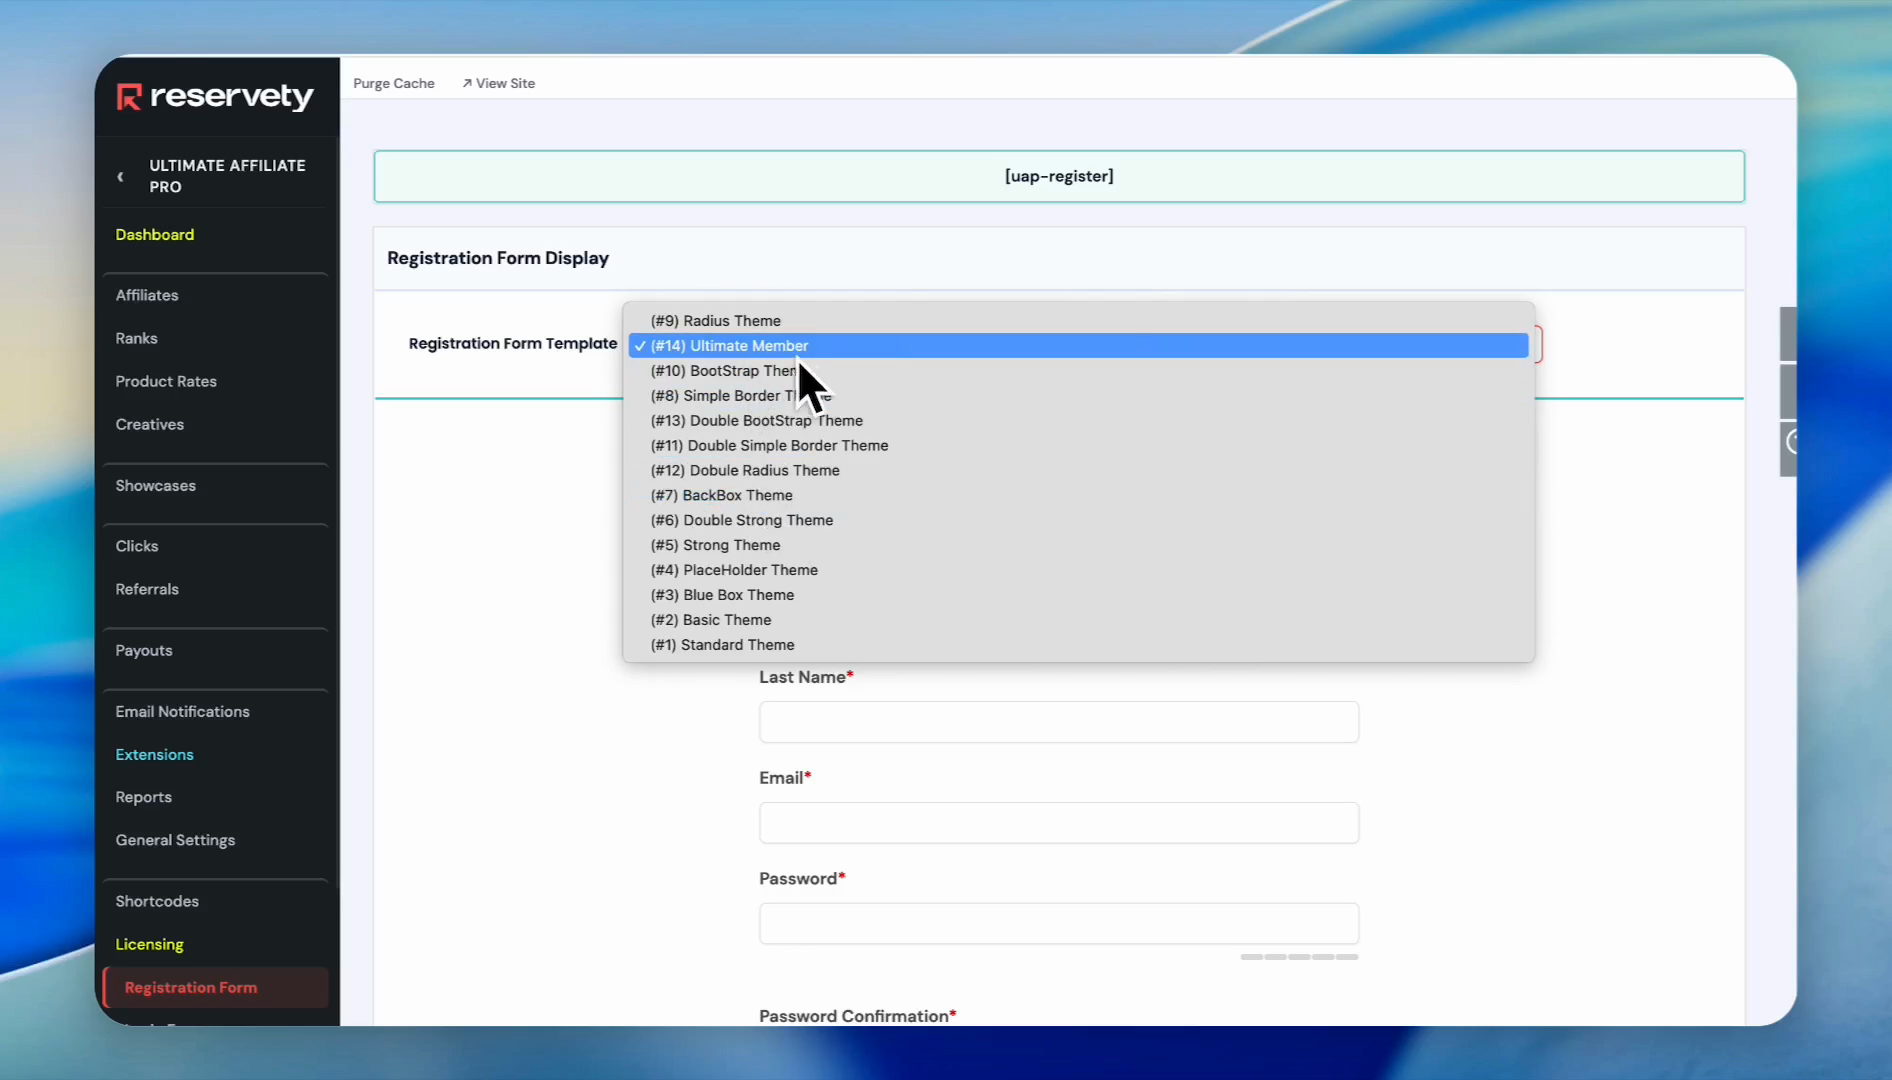The height and width of the screenshot is (1080, 1892).
Task: Choose (#4) PlaceHolder Theme option
Action: 734,570
